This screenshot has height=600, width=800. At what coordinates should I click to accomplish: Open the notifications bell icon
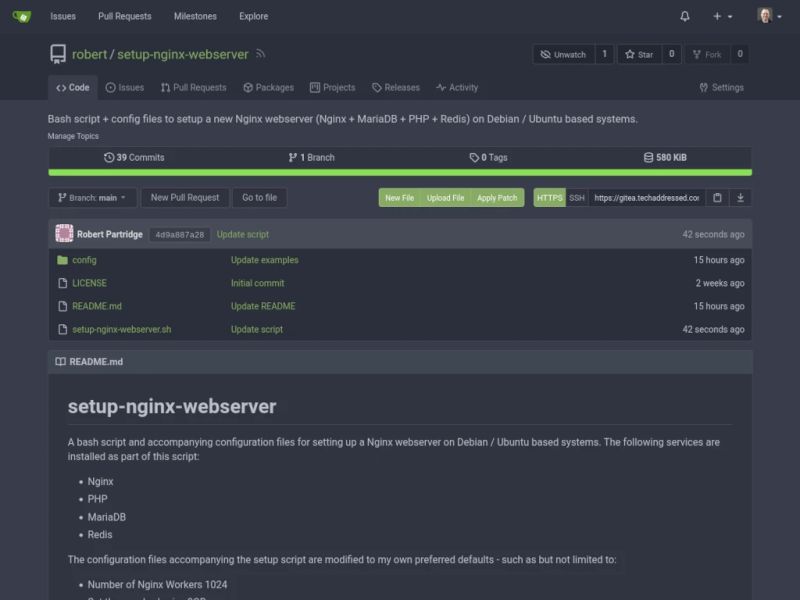point(684,16)
